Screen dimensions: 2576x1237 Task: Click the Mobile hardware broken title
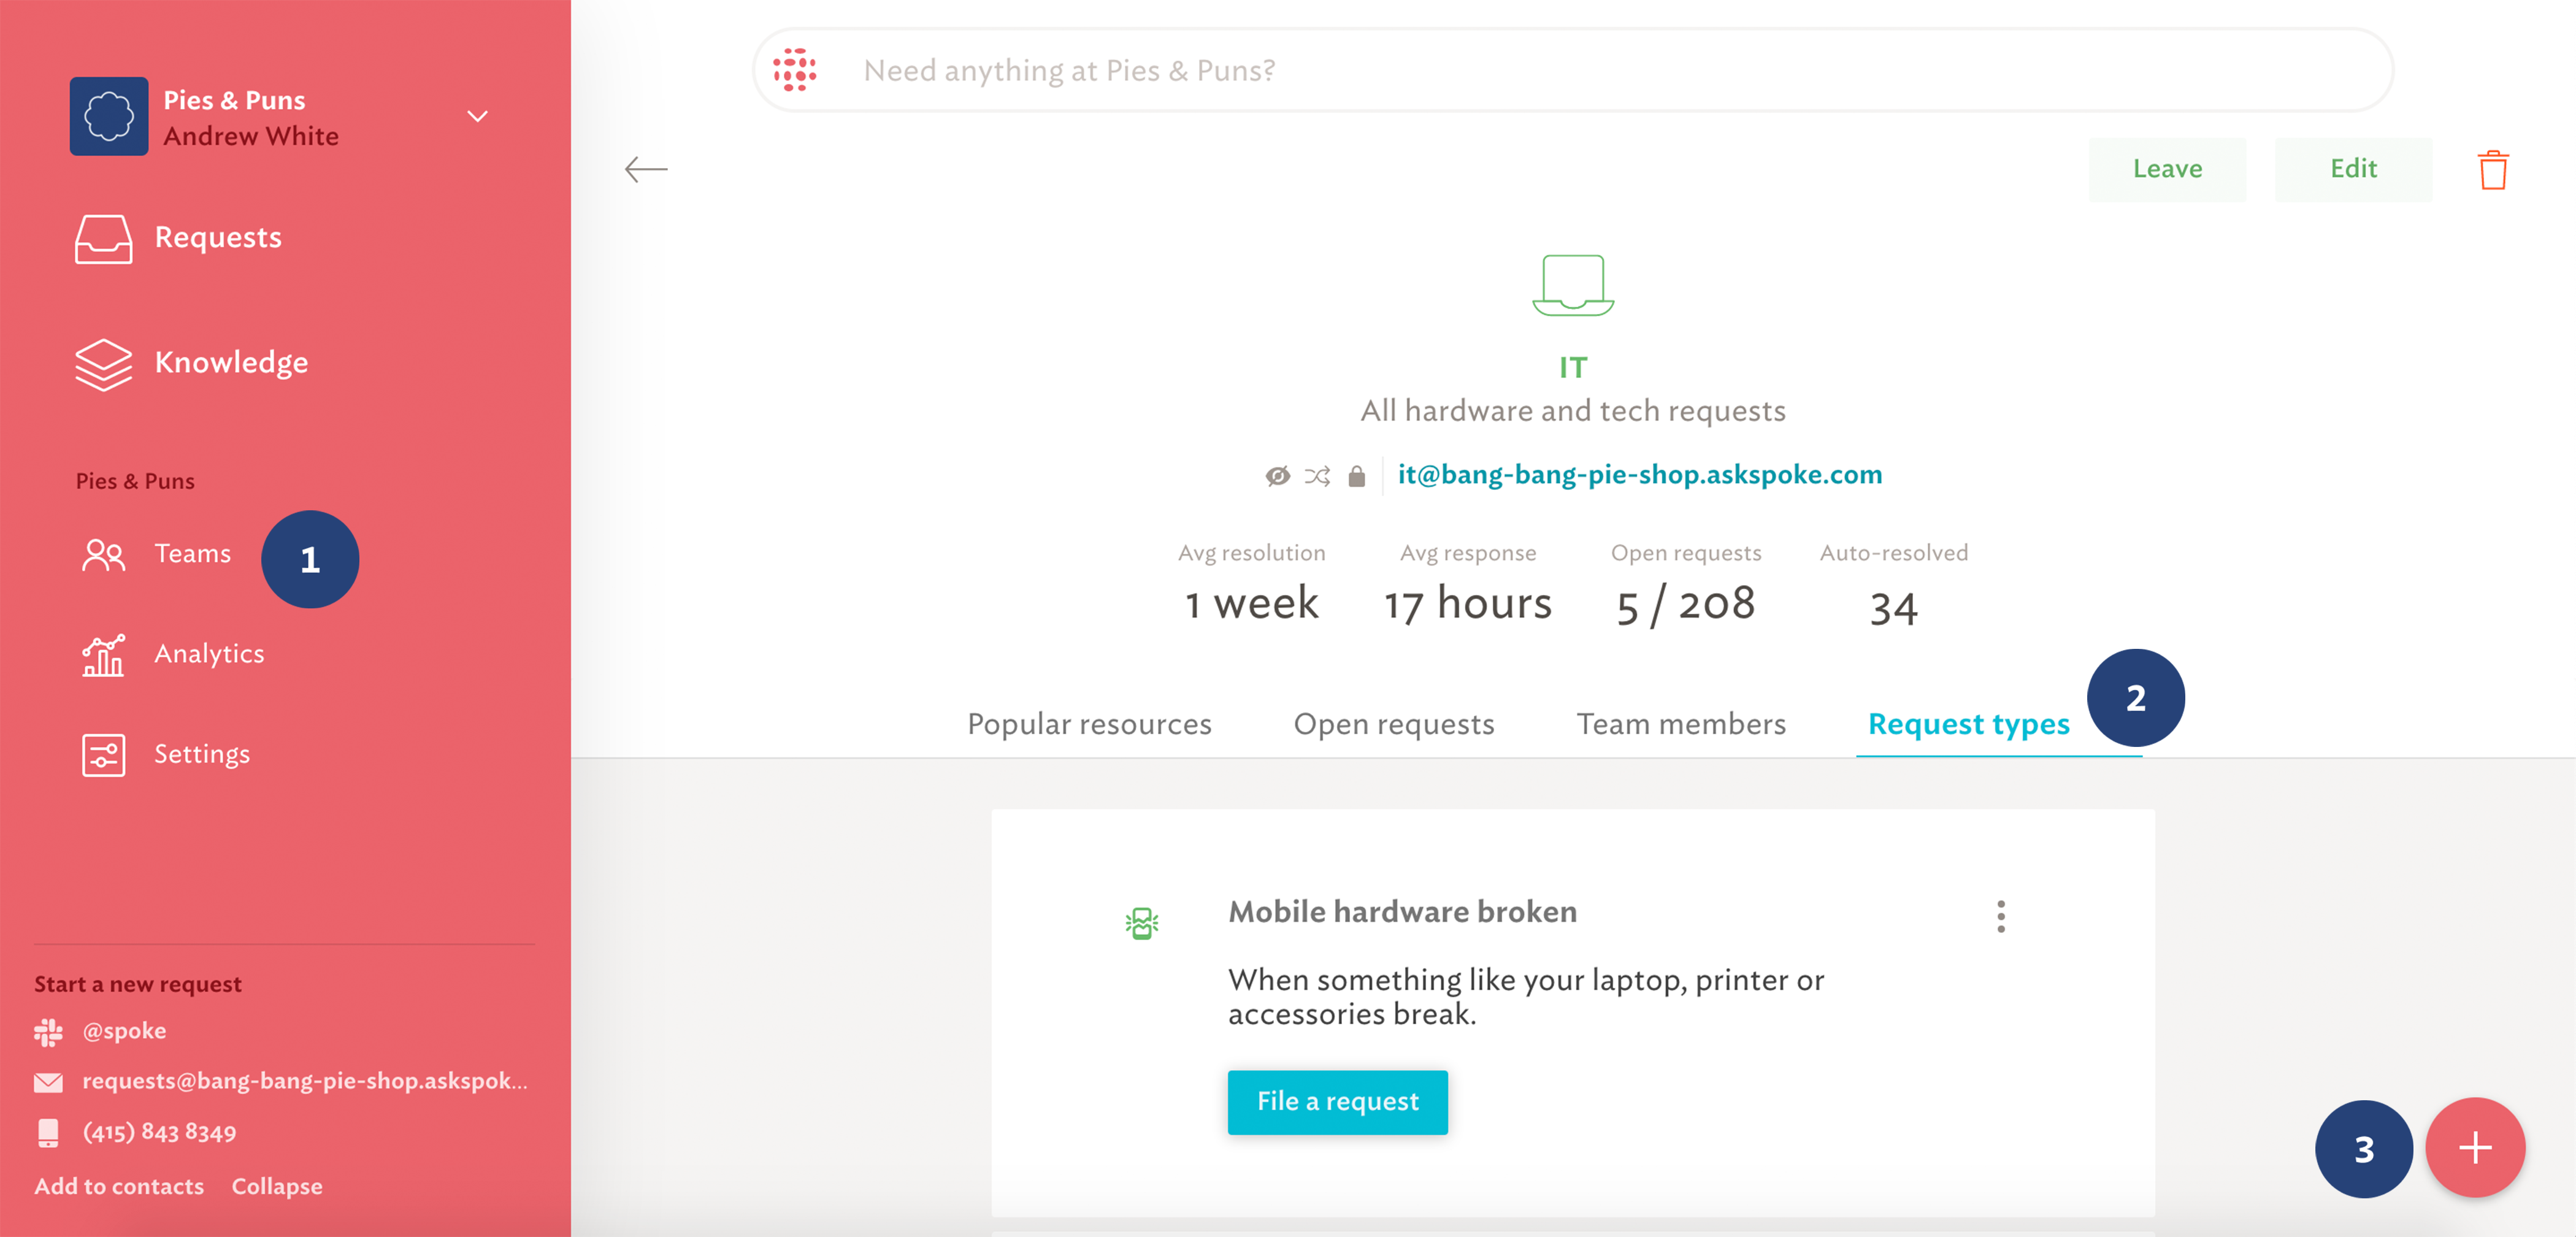(1402, 912)
